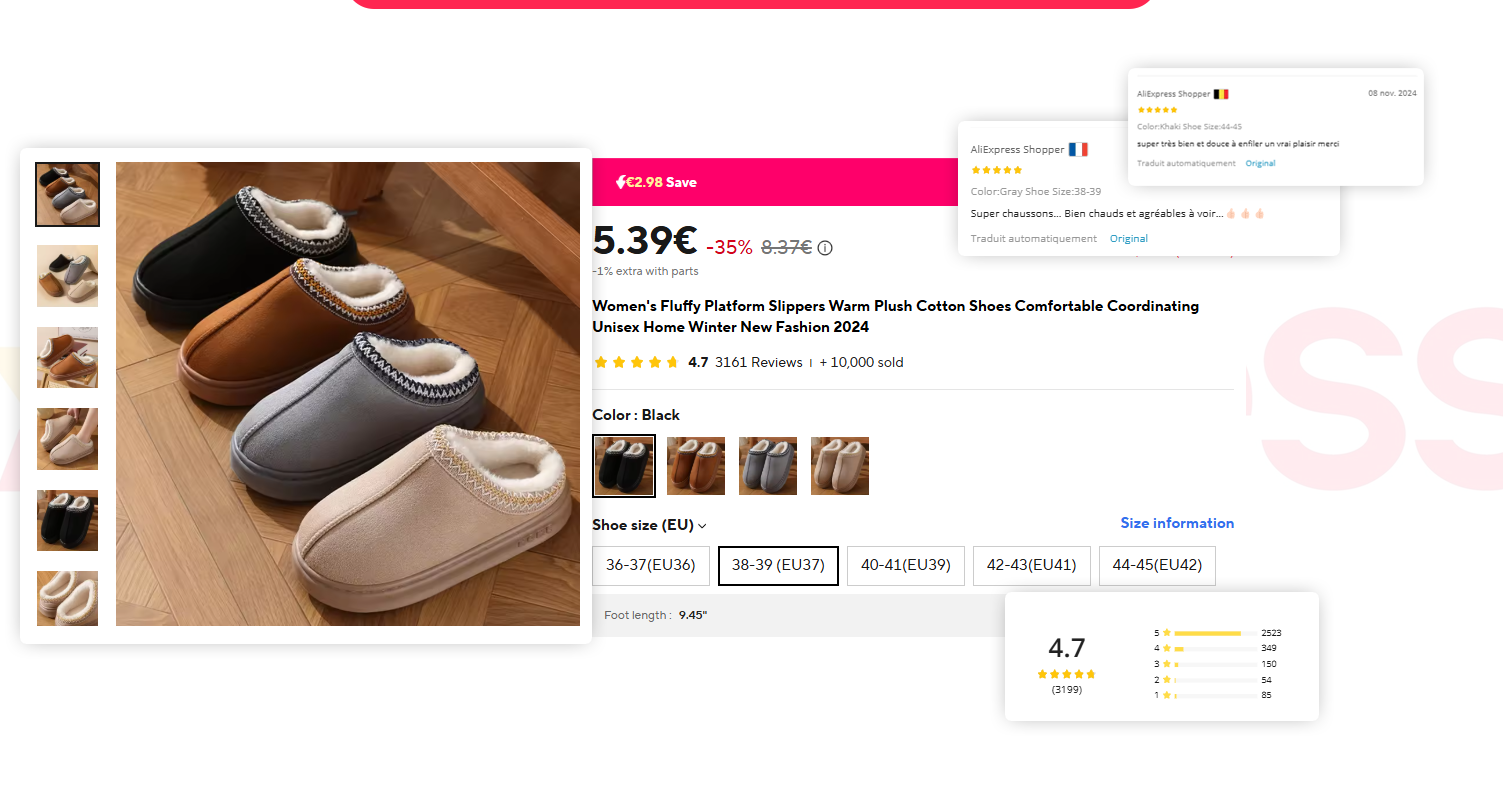1503x793 pixels.
Task: Select the black slippers color swatch
Action: pos(624,466)
